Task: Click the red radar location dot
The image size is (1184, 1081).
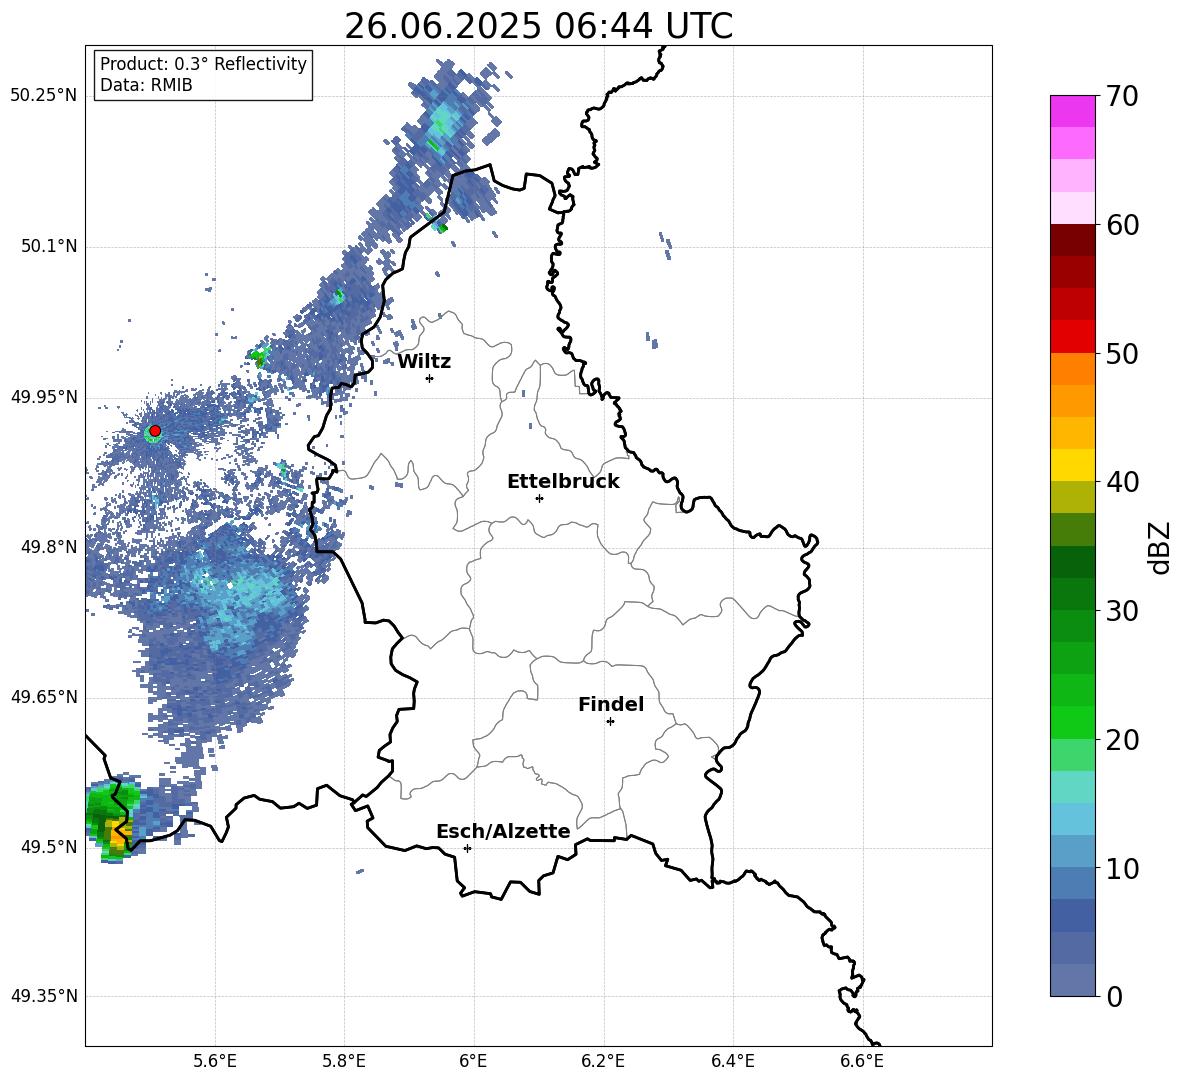Action: click(x=155, y=431)
